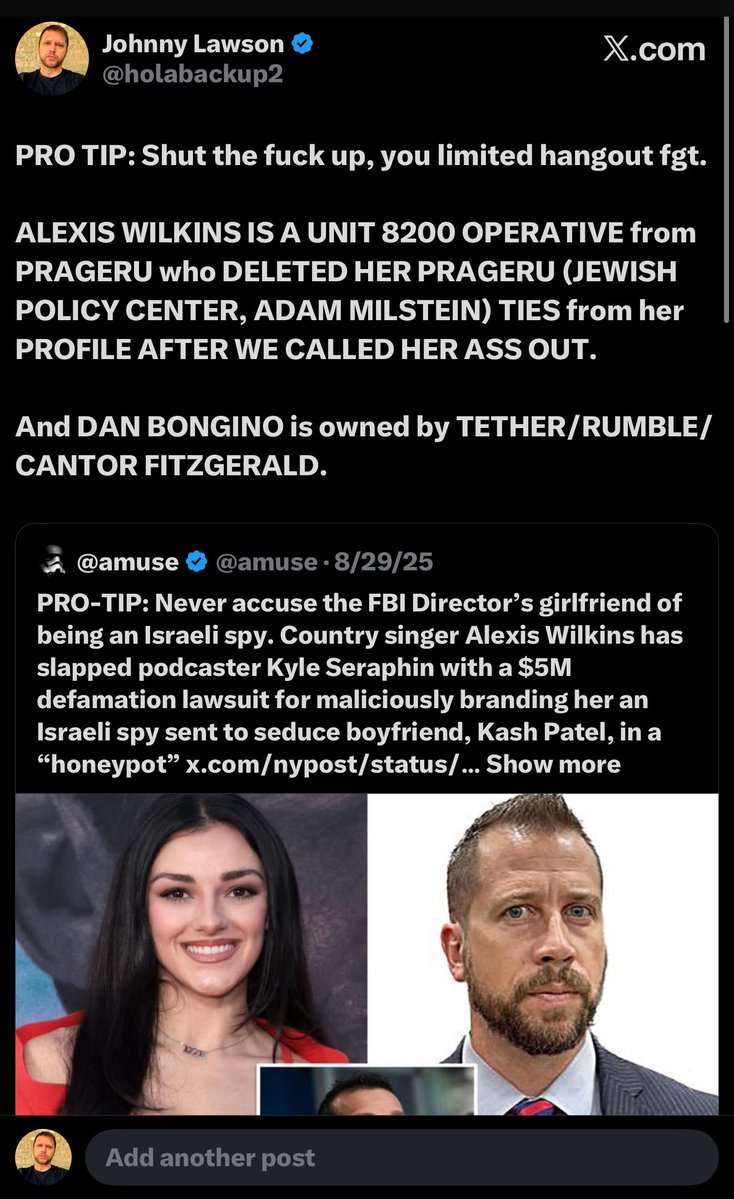Open the Johnny Lawson display name
Screen dimensions: 734x1199
click(x=193, y=44)
